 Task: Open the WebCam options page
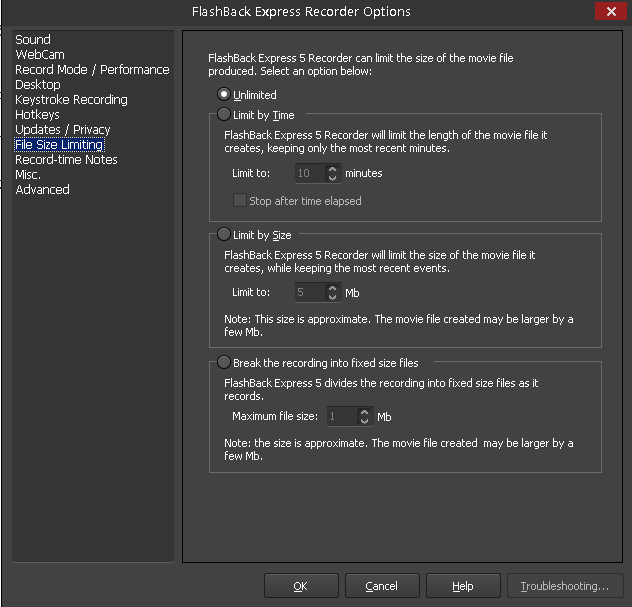click(40, 54)
